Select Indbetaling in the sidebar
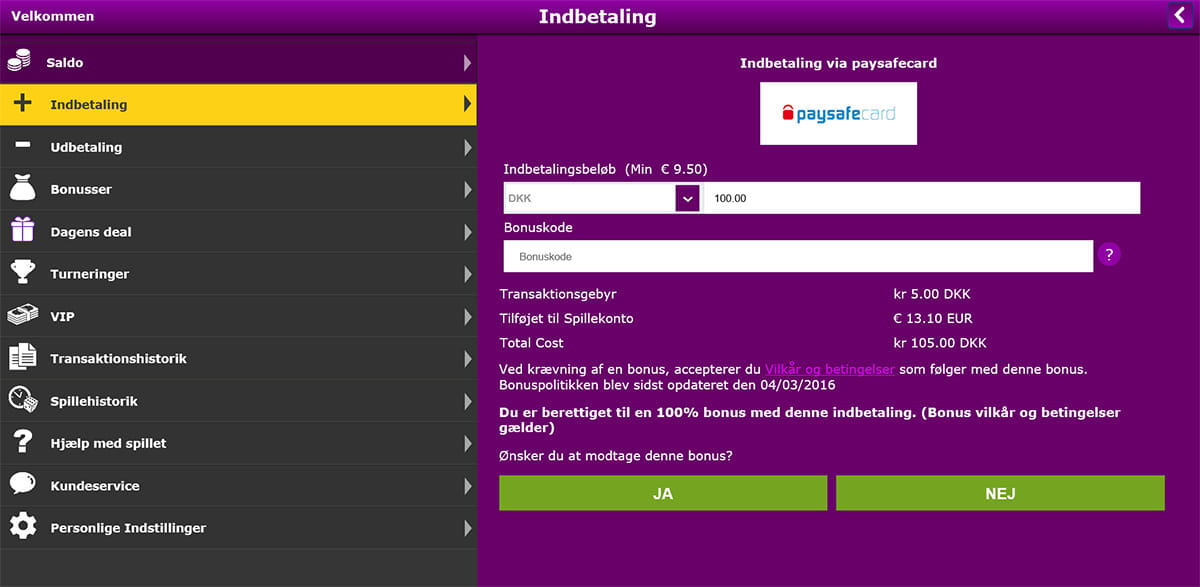 tap(238, 104)
